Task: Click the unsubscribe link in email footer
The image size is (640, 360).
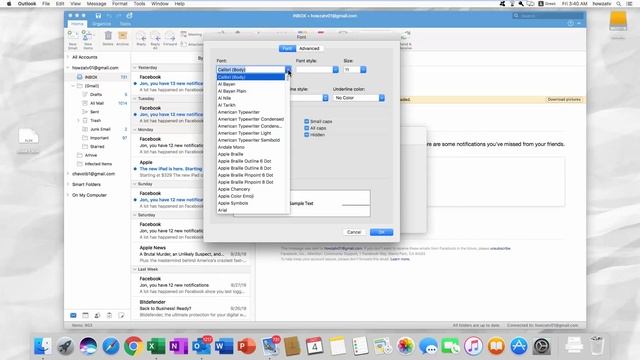Action: pos(500,248)
